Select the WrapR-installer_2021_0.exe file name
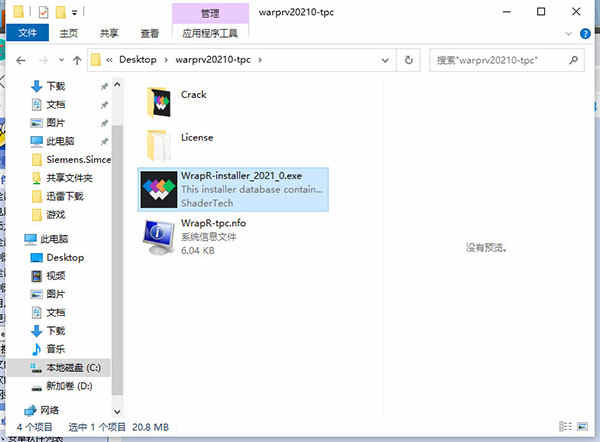600x442 pixels. click(x=241, y=176)
